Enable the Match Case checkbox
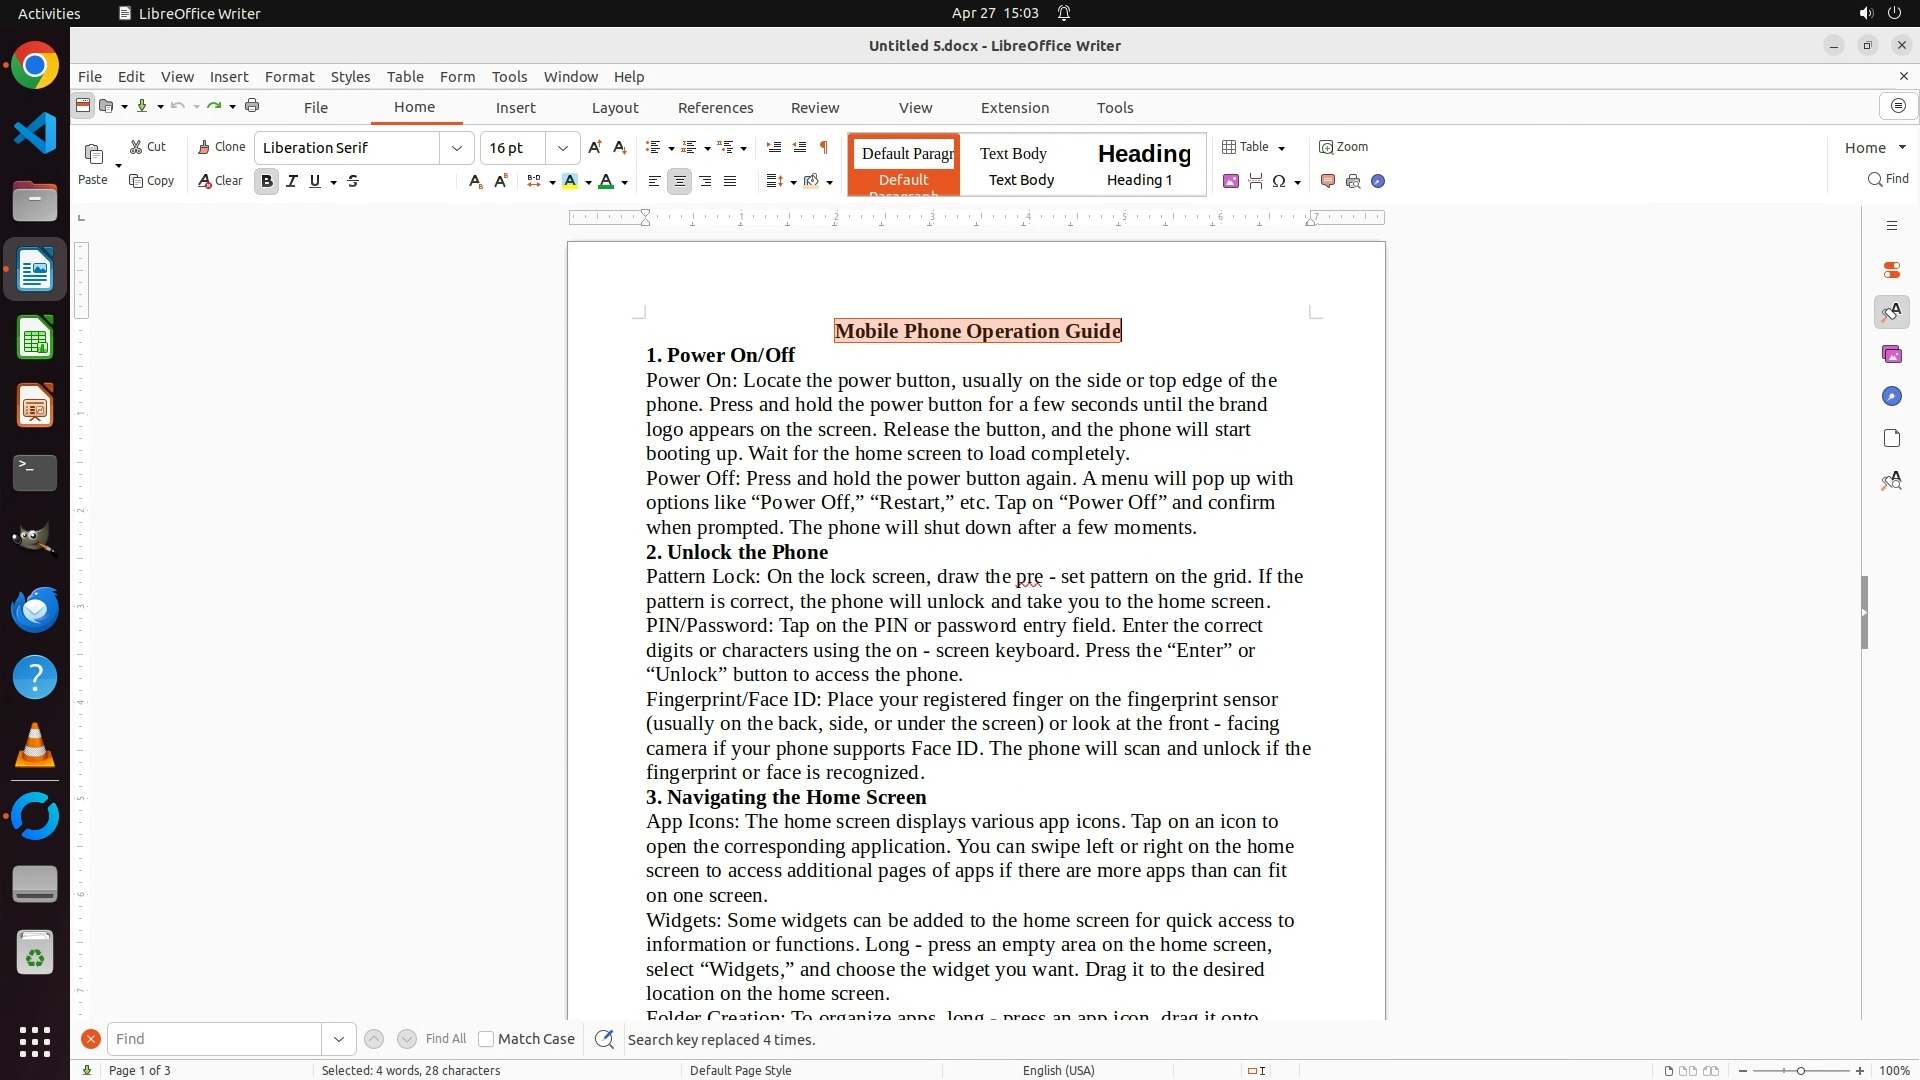The image size is (1920, 1080). point(486,1039)
